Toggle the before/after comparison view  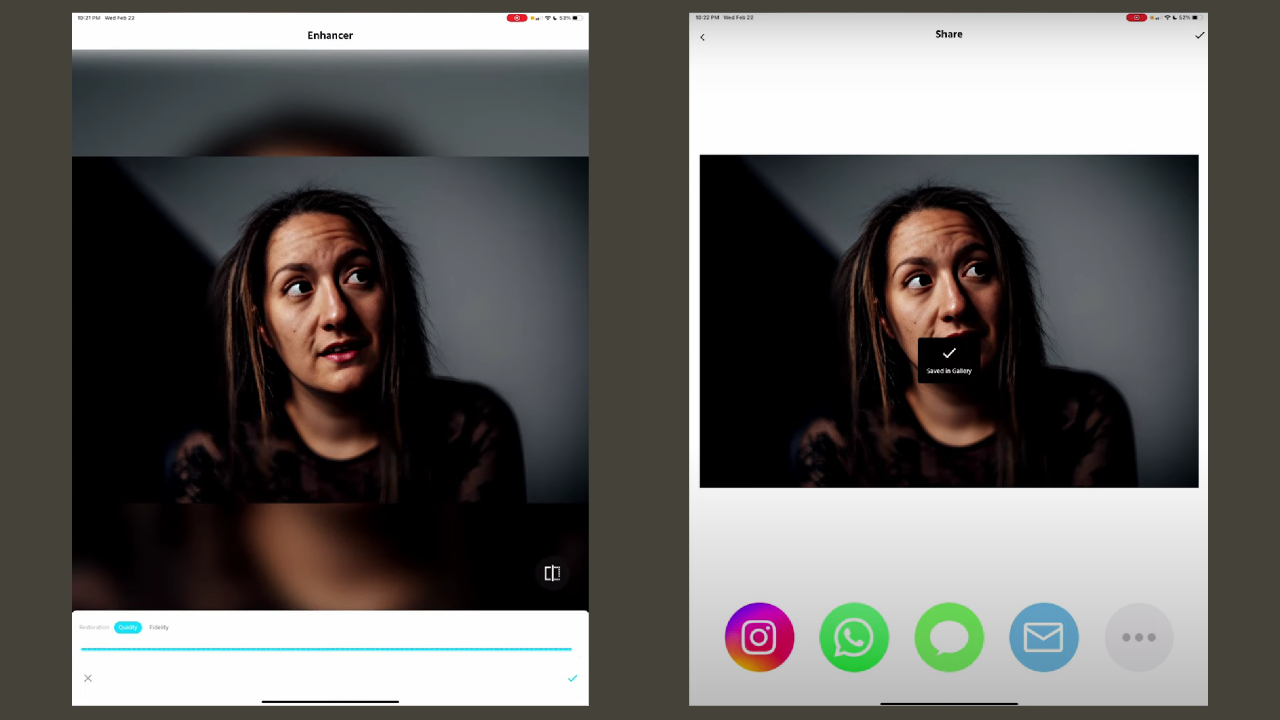point(552,573)
